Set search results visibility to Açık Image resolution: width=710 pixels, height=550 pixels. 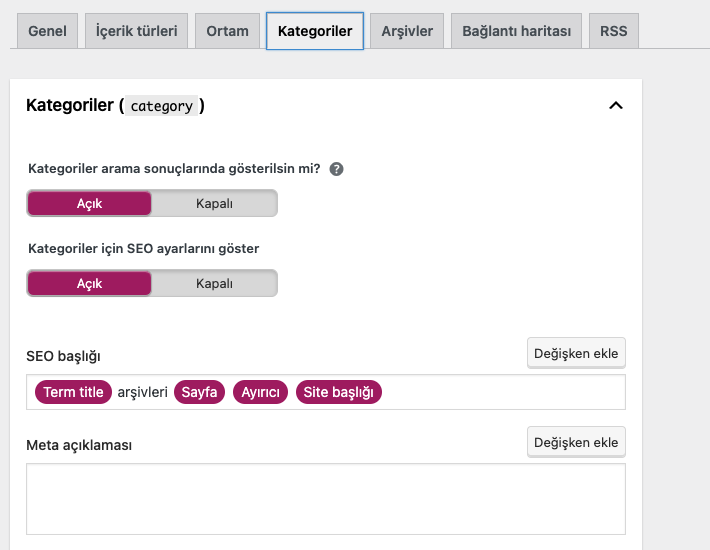tap(90, 203)
